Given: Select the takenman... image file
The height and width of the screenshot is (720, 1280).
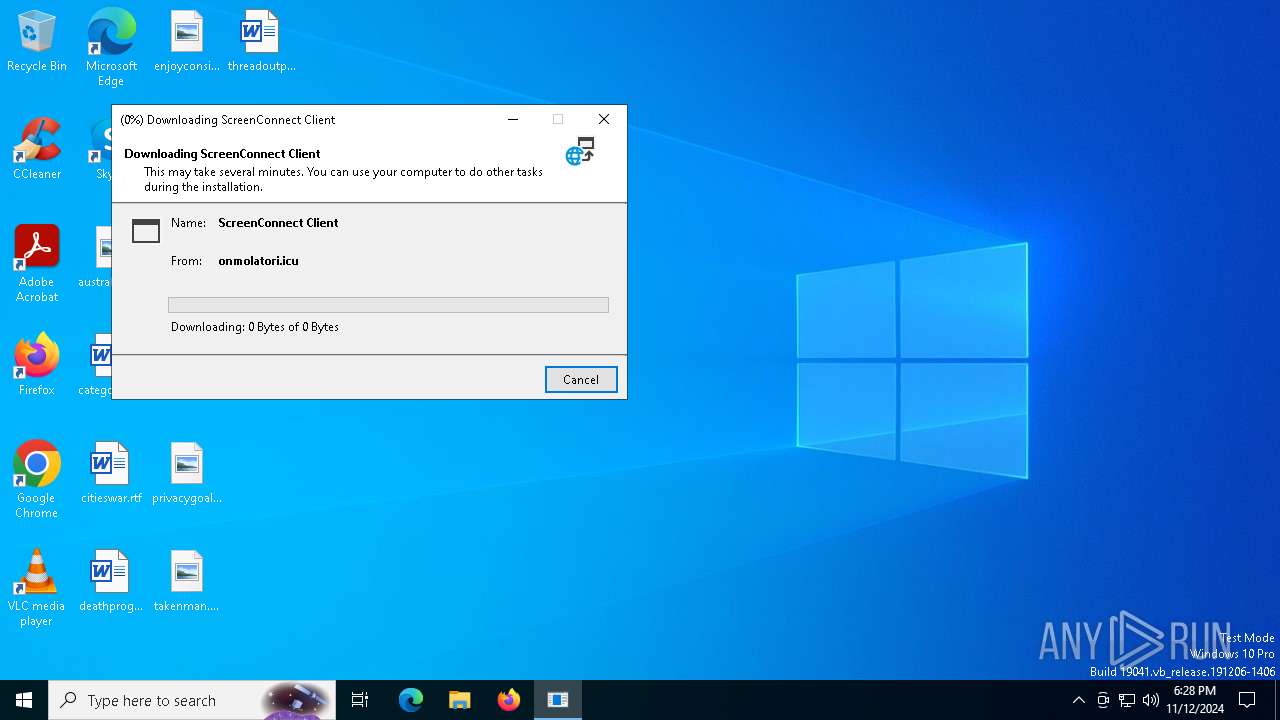Looking at the screenshot, I should 186,582.
